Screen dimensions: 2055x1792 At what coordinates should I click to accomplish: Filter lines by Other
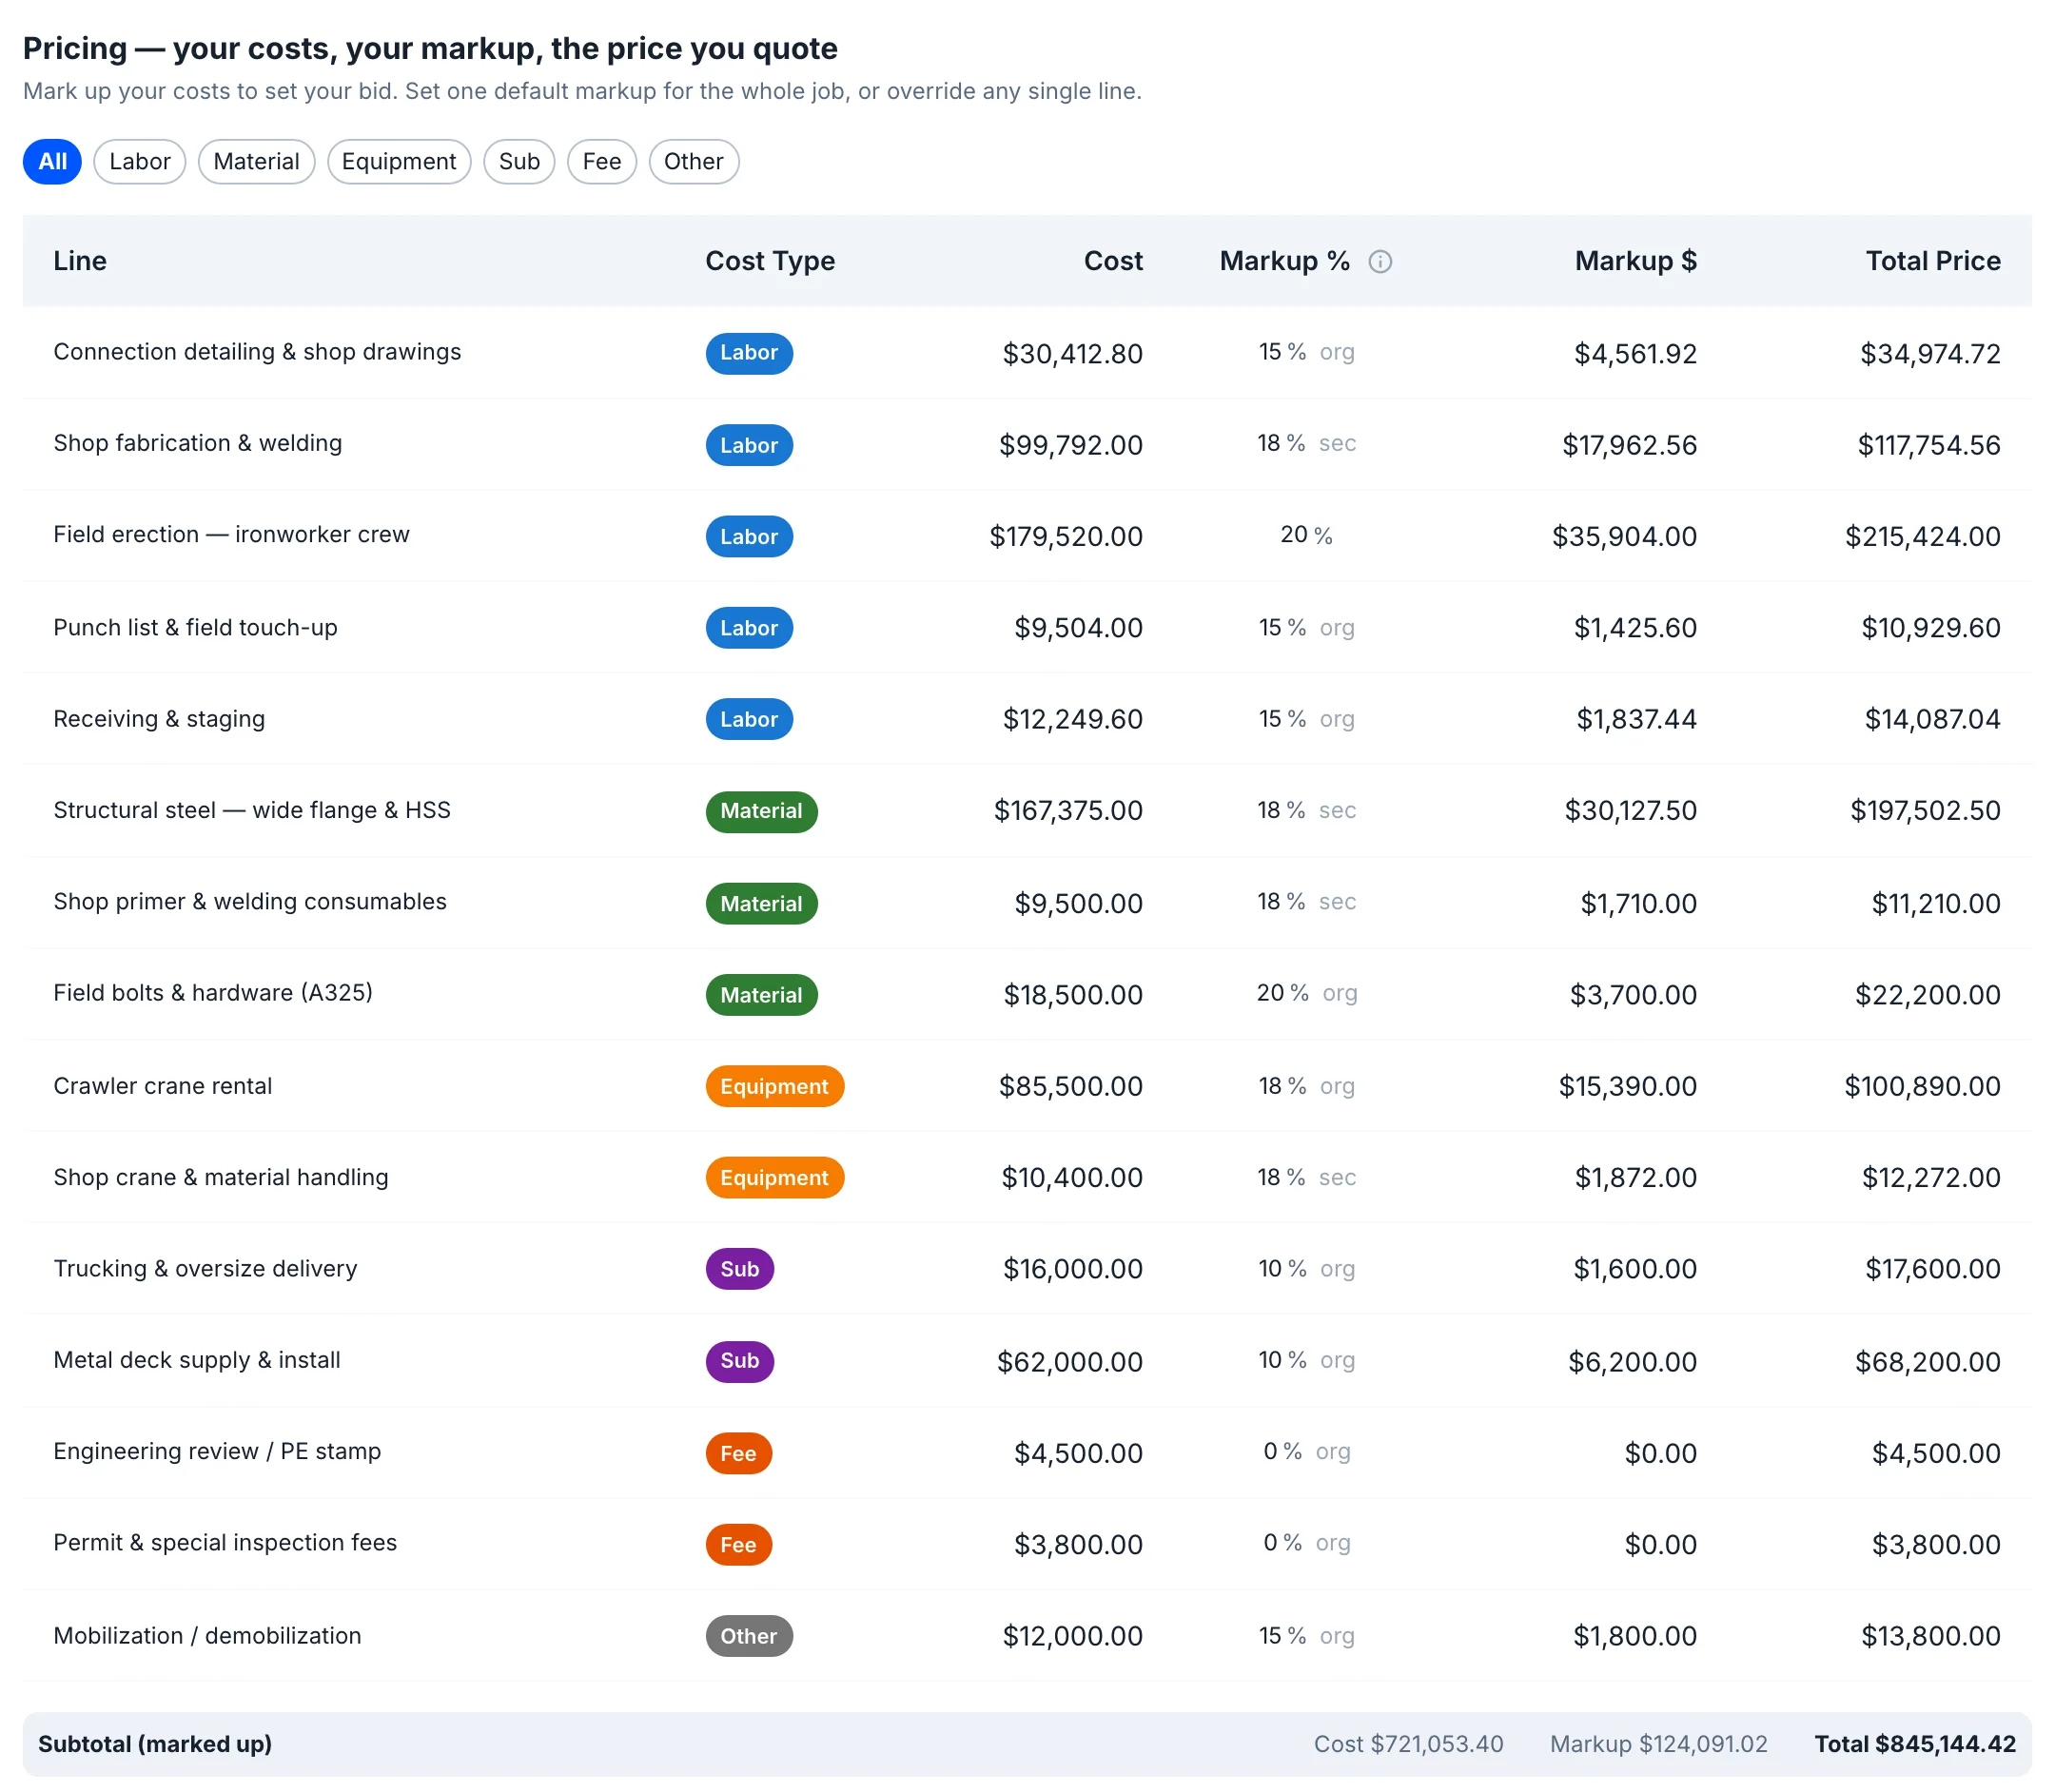(694, 162)
